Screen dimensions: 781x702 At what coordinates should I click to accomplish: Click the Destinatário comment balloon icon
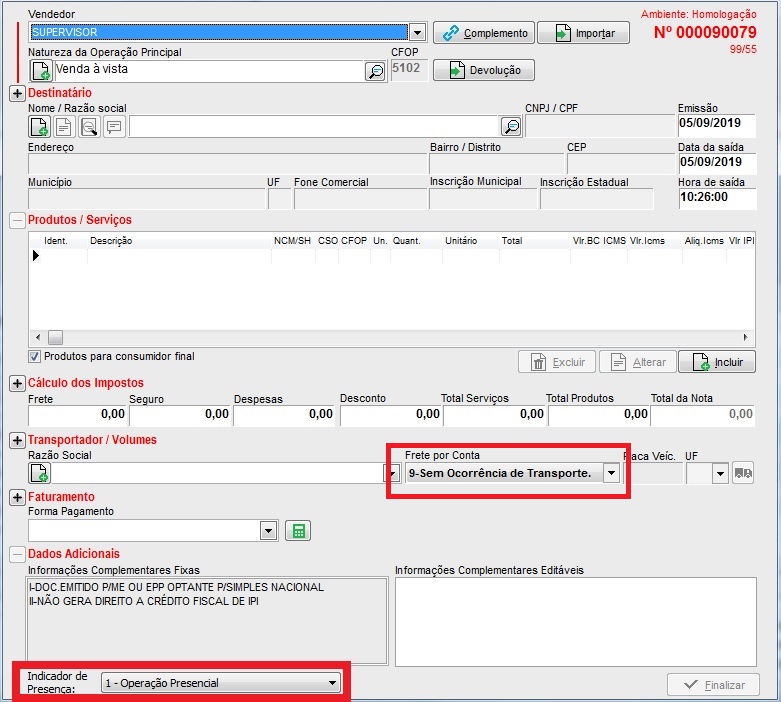[114, 126]
